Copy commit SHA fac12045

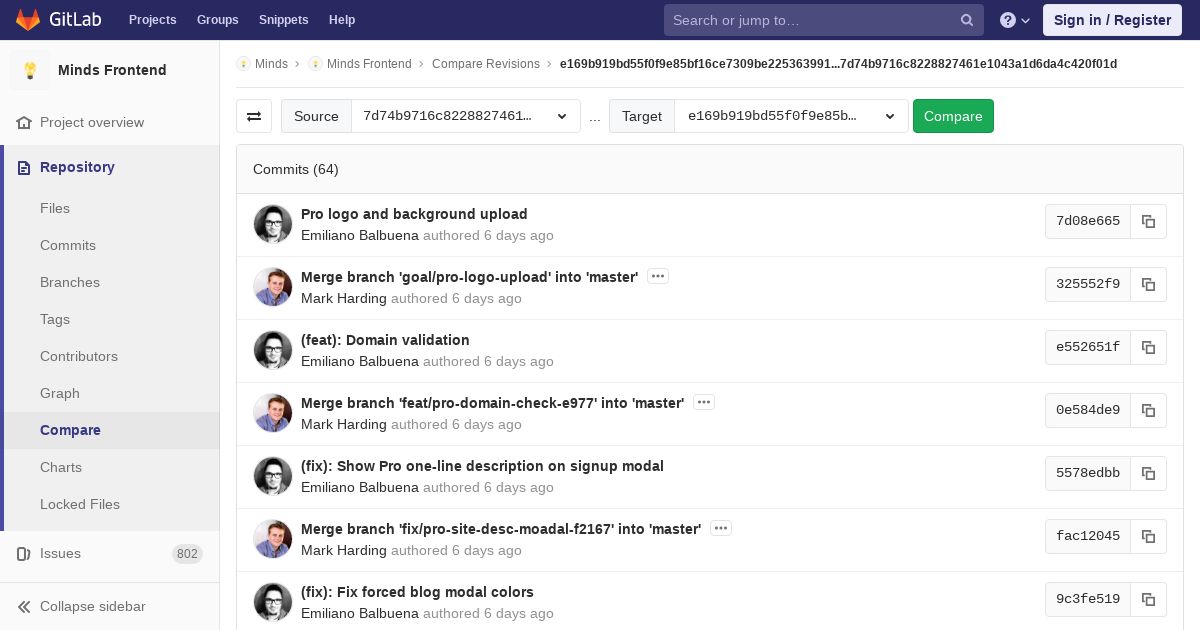(1148, 537)
